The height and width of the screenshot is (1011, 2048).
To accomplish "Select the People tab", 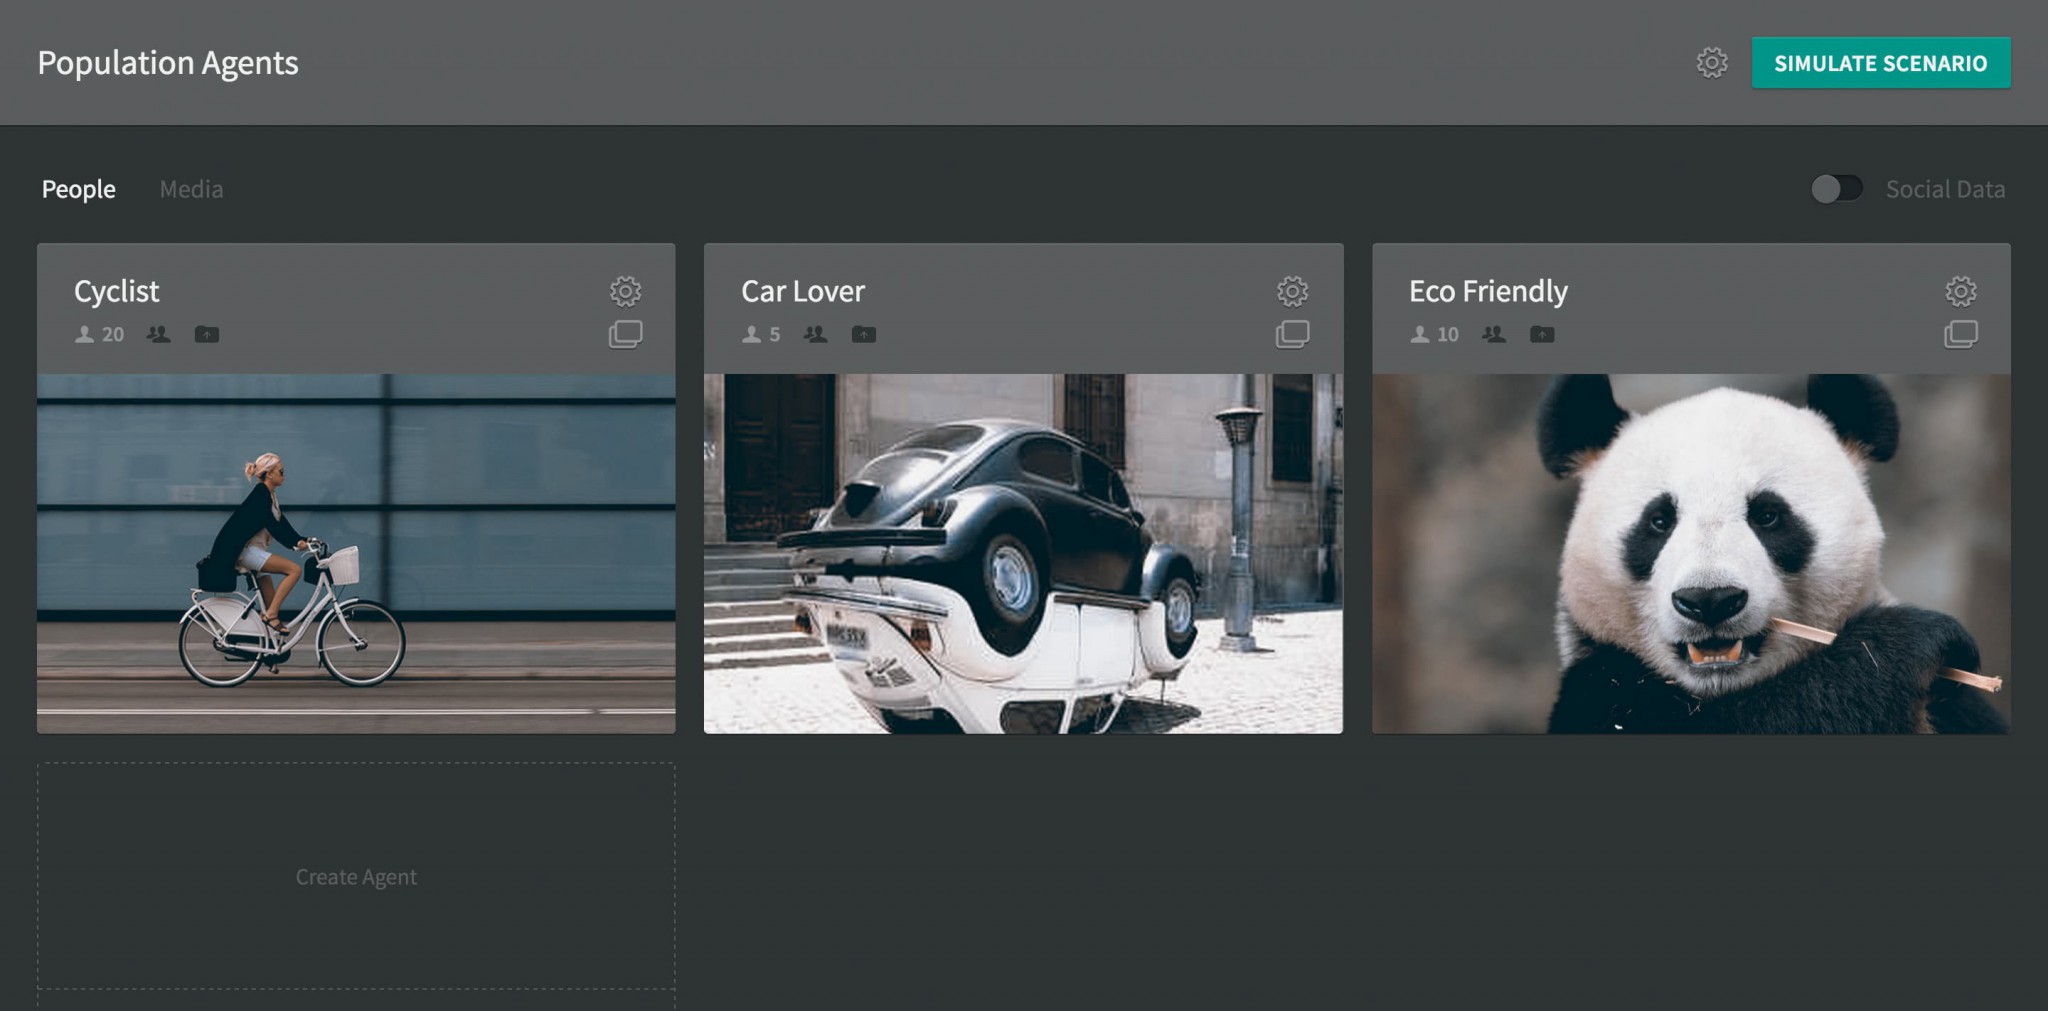I will (79, 188).
